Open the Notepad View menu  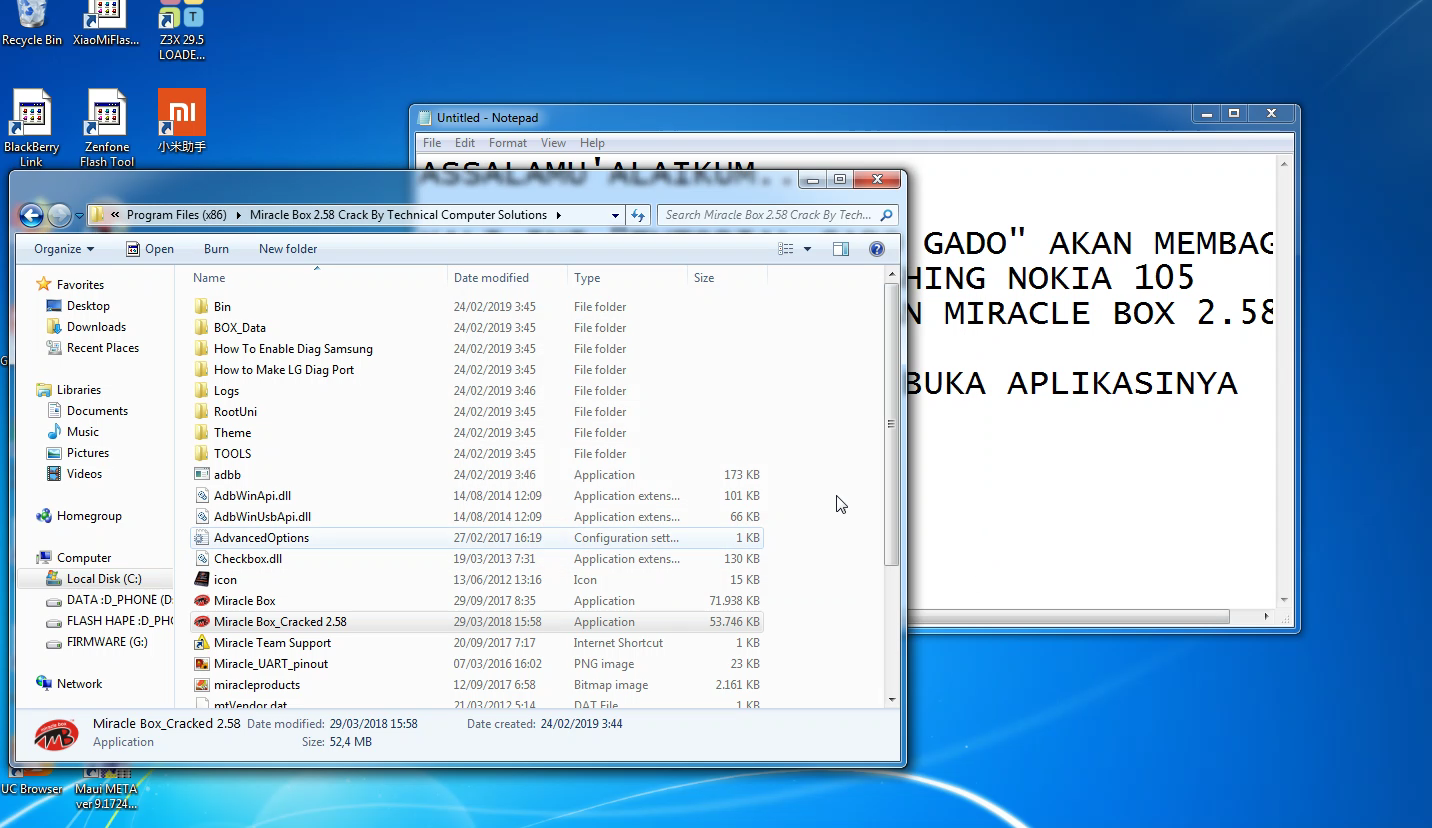(x=553, y=143)
